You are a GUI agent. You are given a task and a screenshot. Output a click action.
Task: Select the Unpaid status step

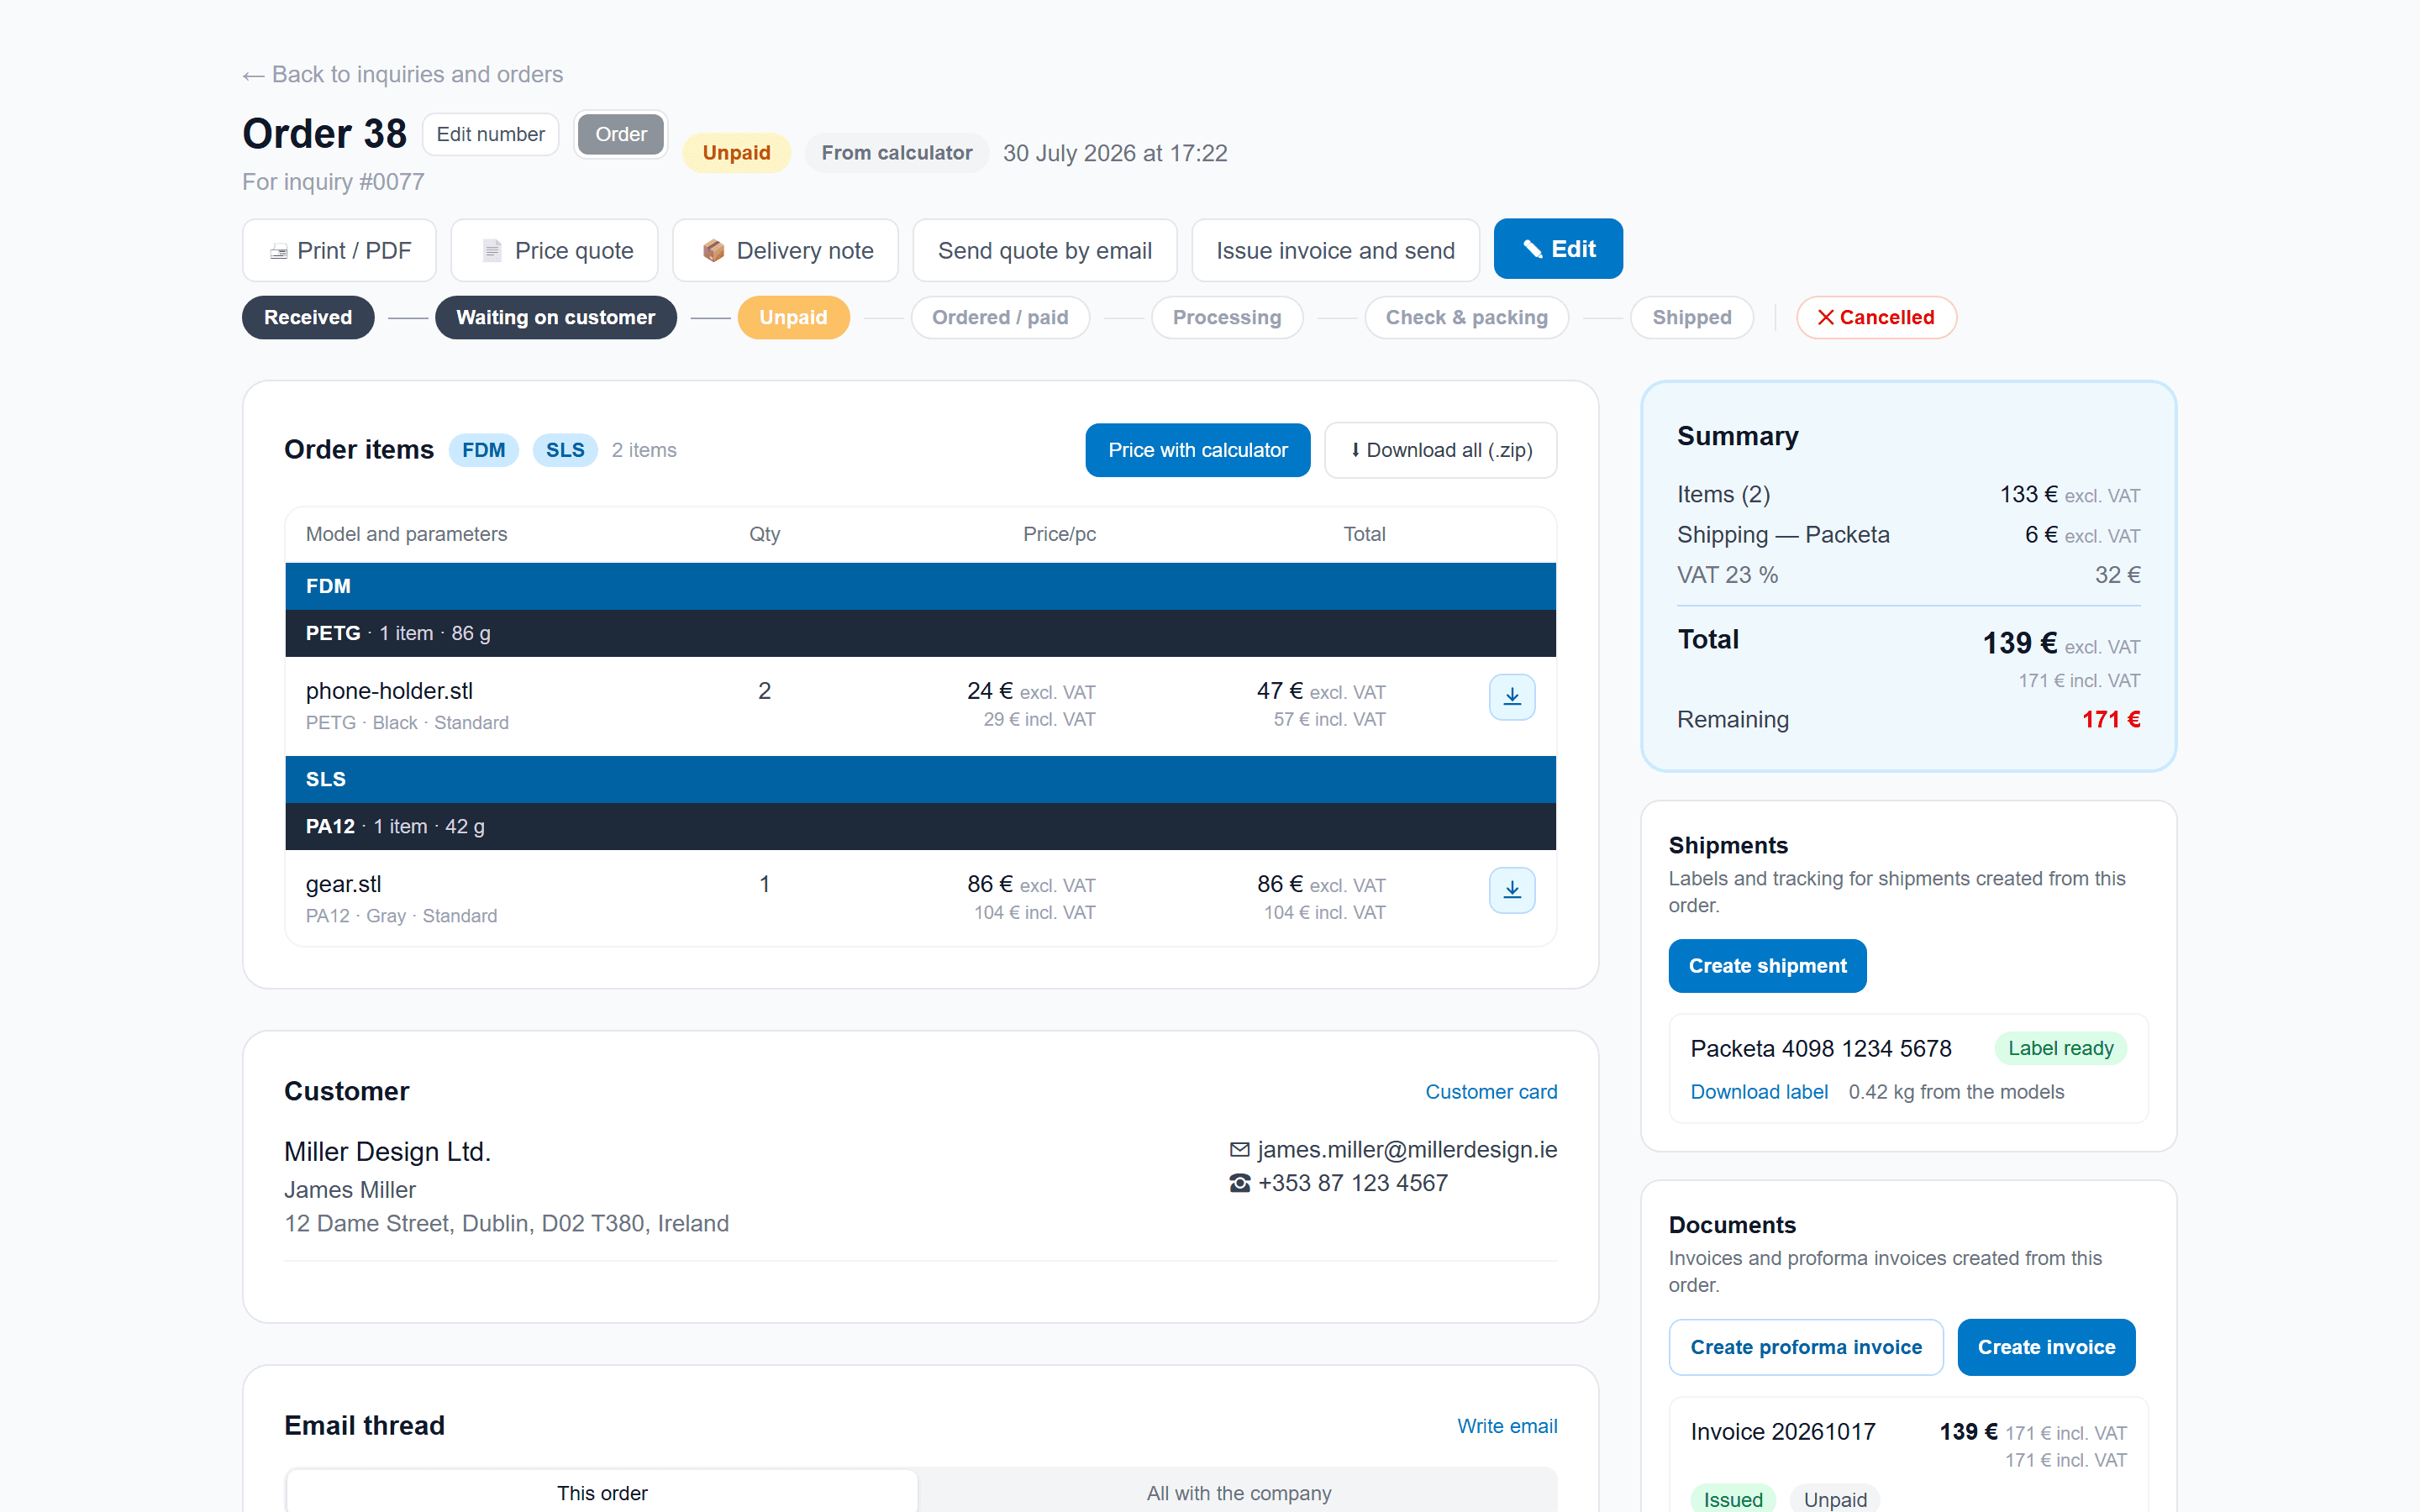[x=794, y=317]
